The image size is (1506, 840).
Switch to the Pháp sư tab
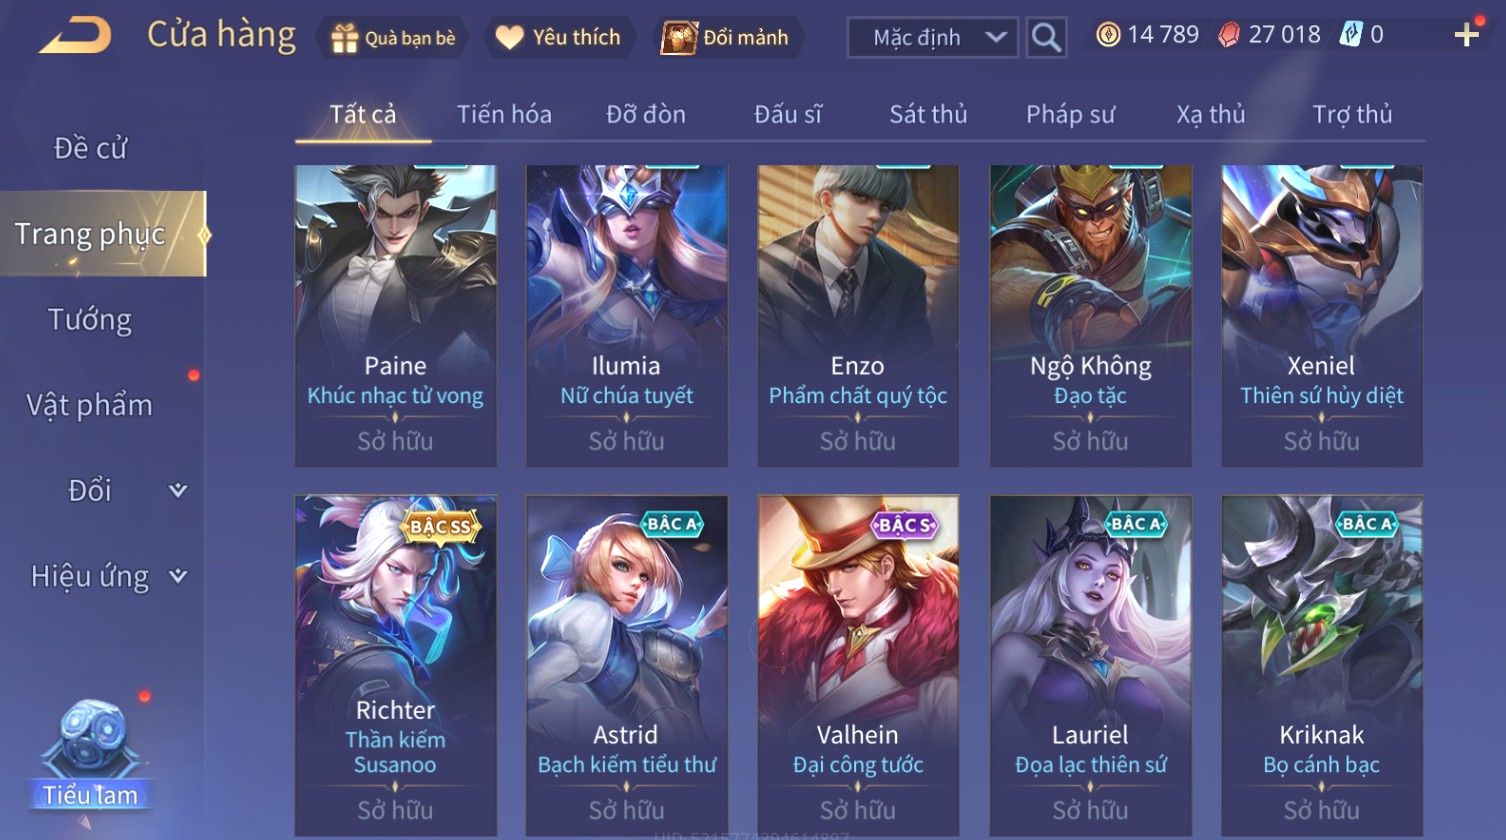(x=1070, y=114)
